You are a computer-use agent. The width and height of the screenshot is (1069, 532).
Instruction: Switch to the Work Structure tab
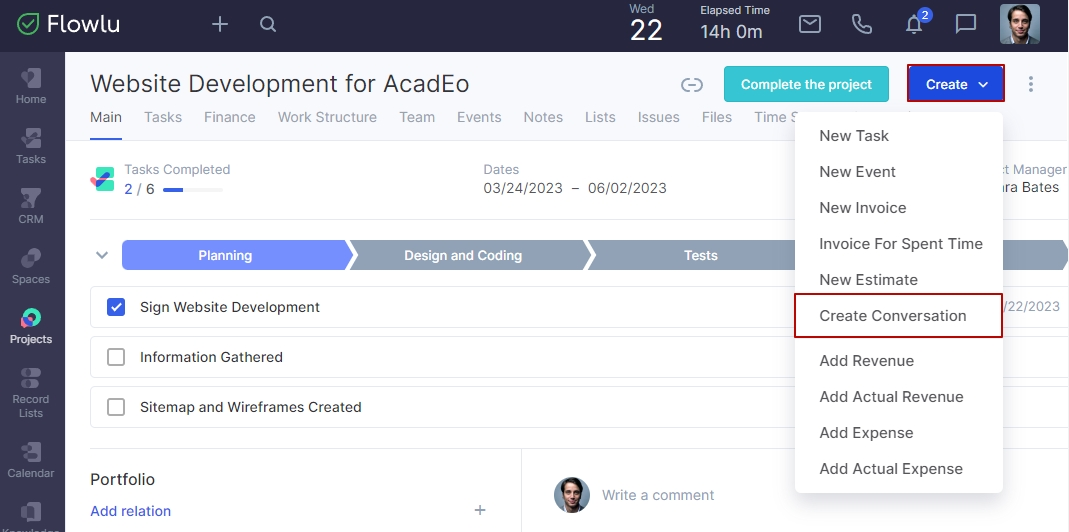click(327, 117)
